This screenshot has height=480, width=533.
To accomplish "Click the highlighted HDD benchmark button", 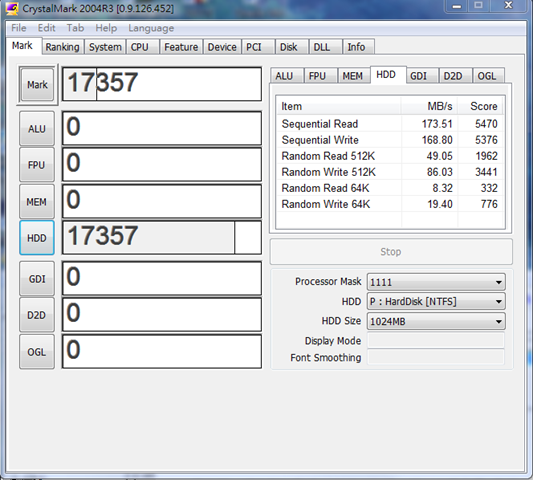I will (x=37, y=238).
